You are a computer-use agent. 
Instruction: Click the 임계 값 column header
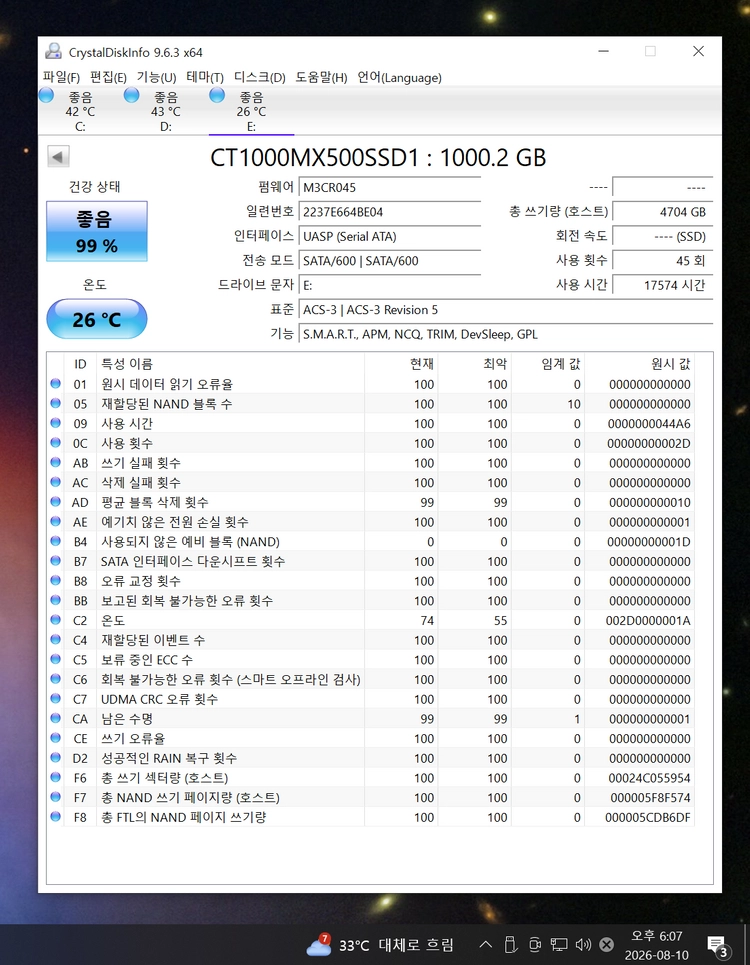548,364
